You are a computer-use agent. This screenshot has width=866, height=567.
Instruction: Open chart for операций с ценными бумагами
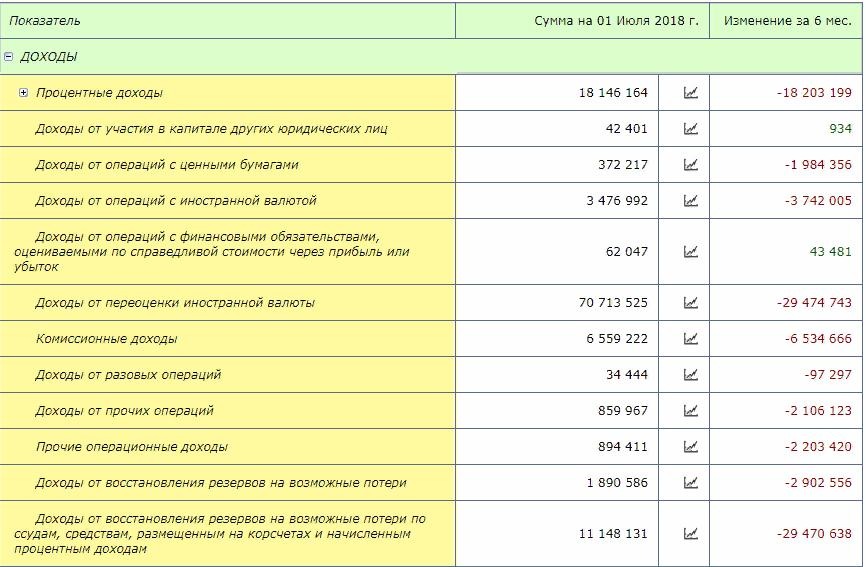tap(690, 165)
